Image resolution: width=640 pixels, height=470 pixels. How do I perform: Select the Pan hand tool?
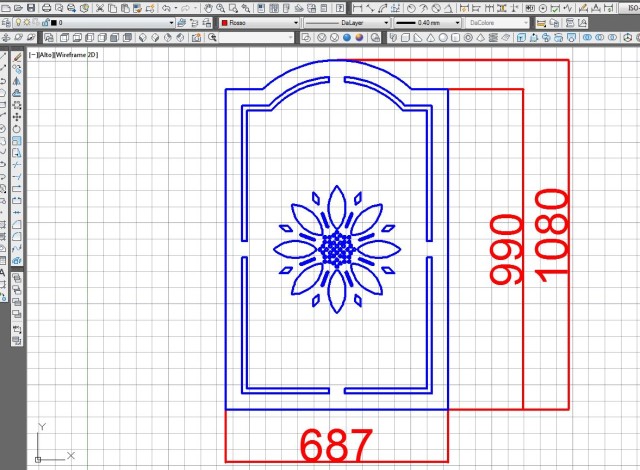coord(208,7)
